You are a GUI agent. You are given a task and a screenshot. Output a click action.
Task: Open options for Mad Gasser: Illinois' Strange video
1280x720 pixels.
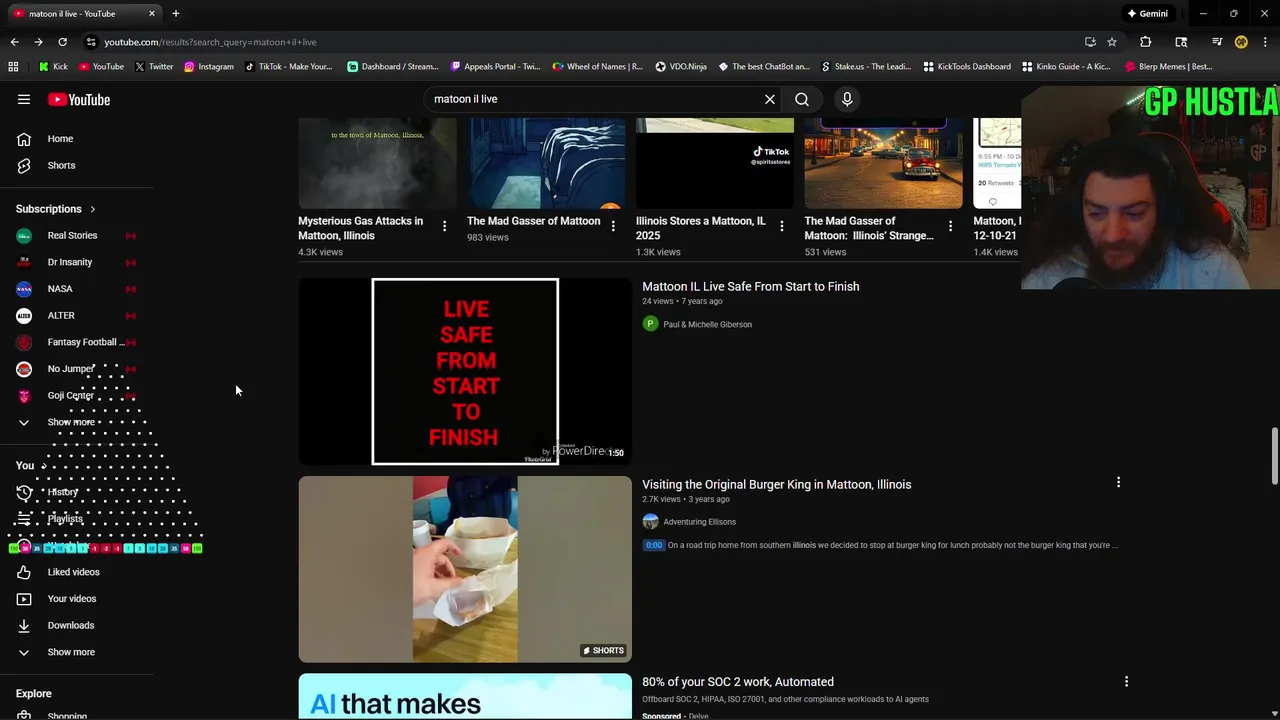click(950, 226)
